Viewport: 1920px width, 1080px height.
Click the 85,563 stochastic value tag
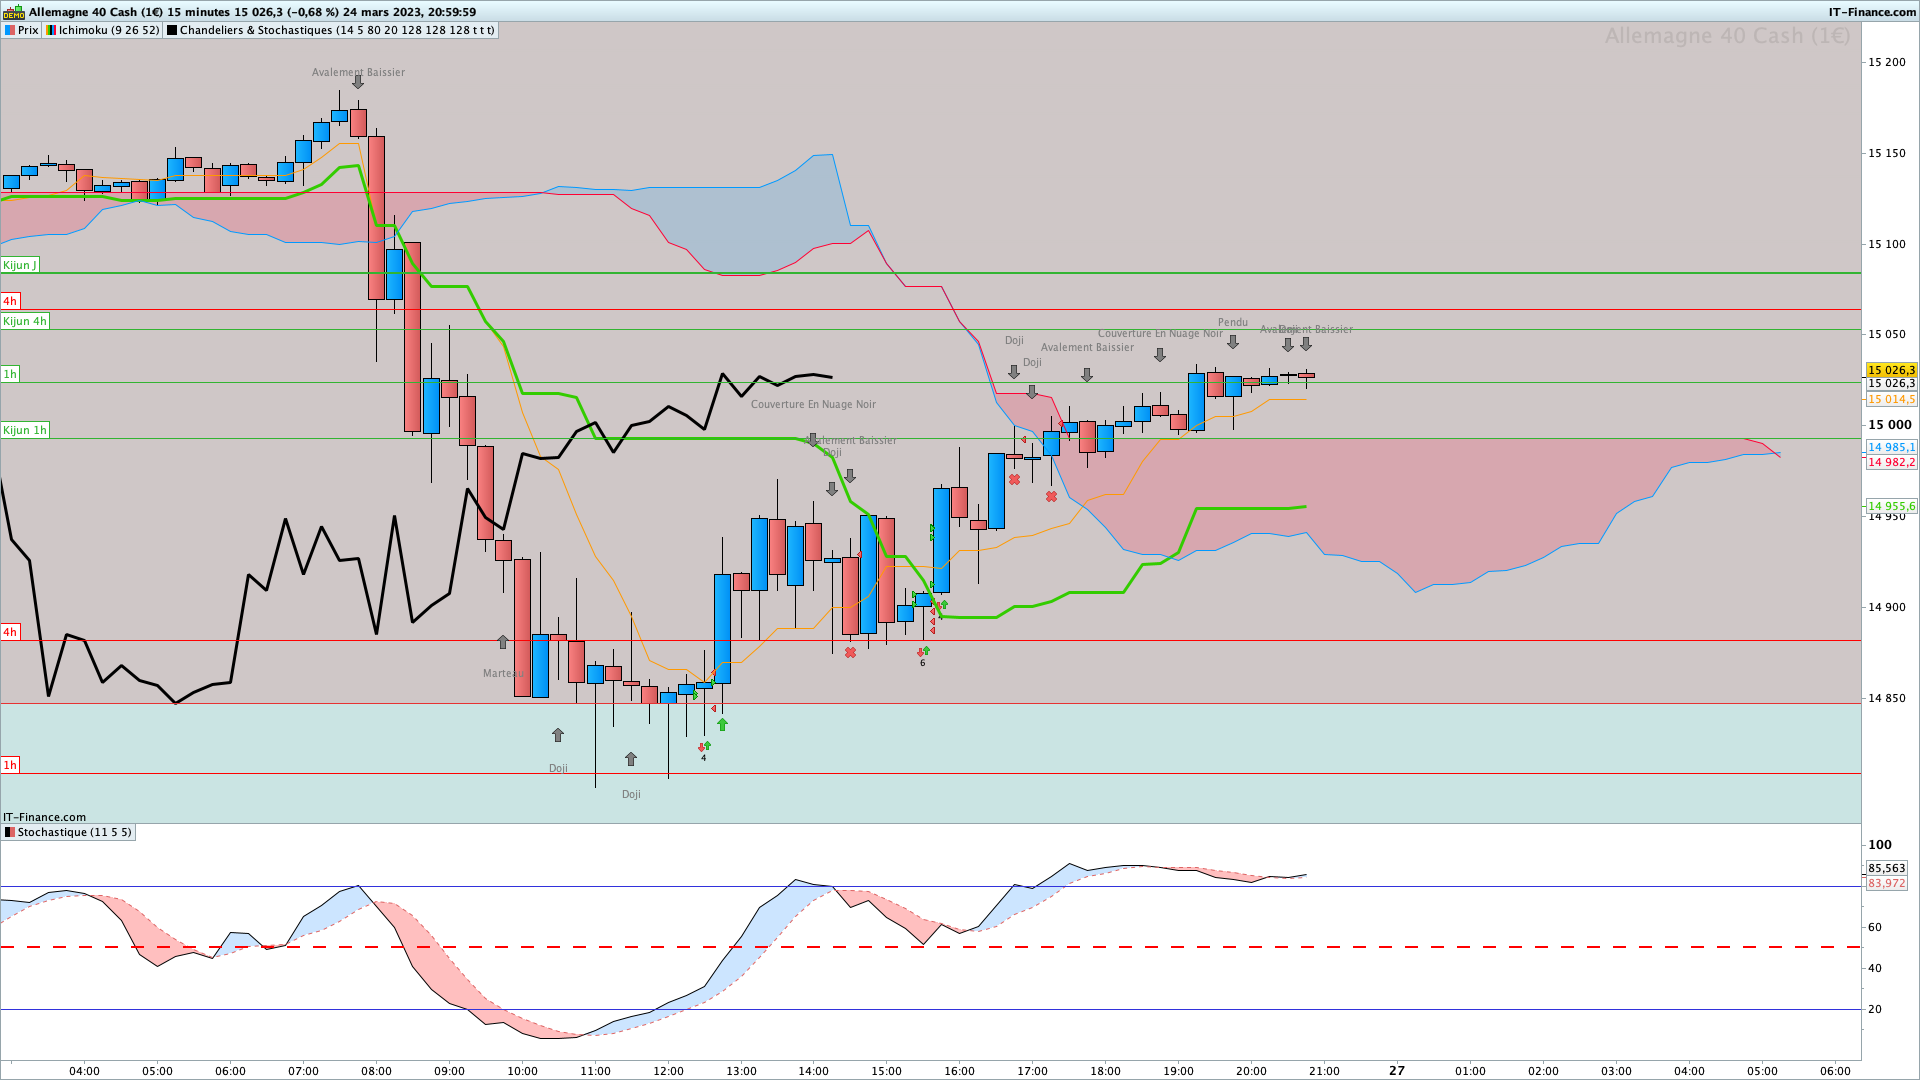click(x=1887, y=868)
